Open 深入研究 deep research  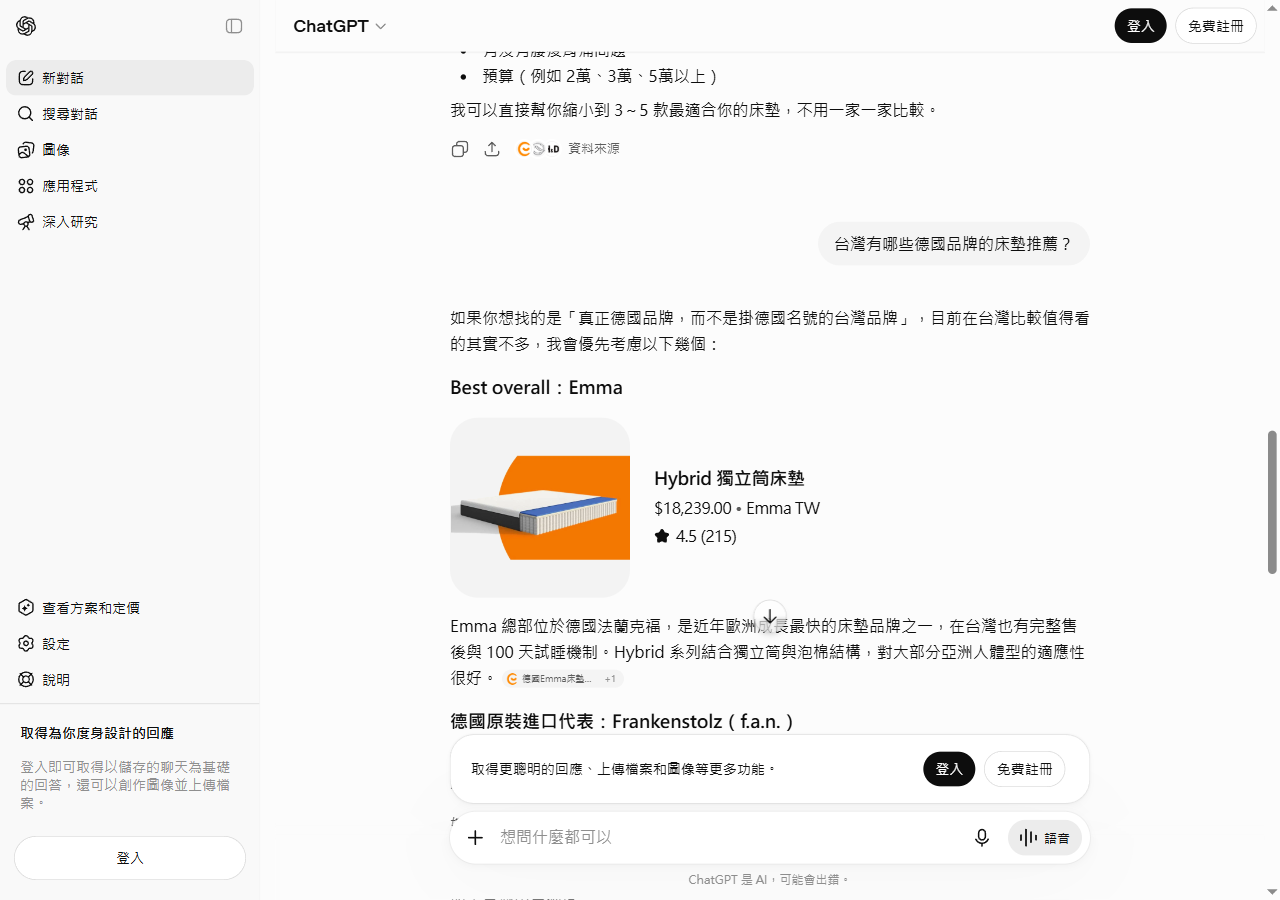[130, 222]
